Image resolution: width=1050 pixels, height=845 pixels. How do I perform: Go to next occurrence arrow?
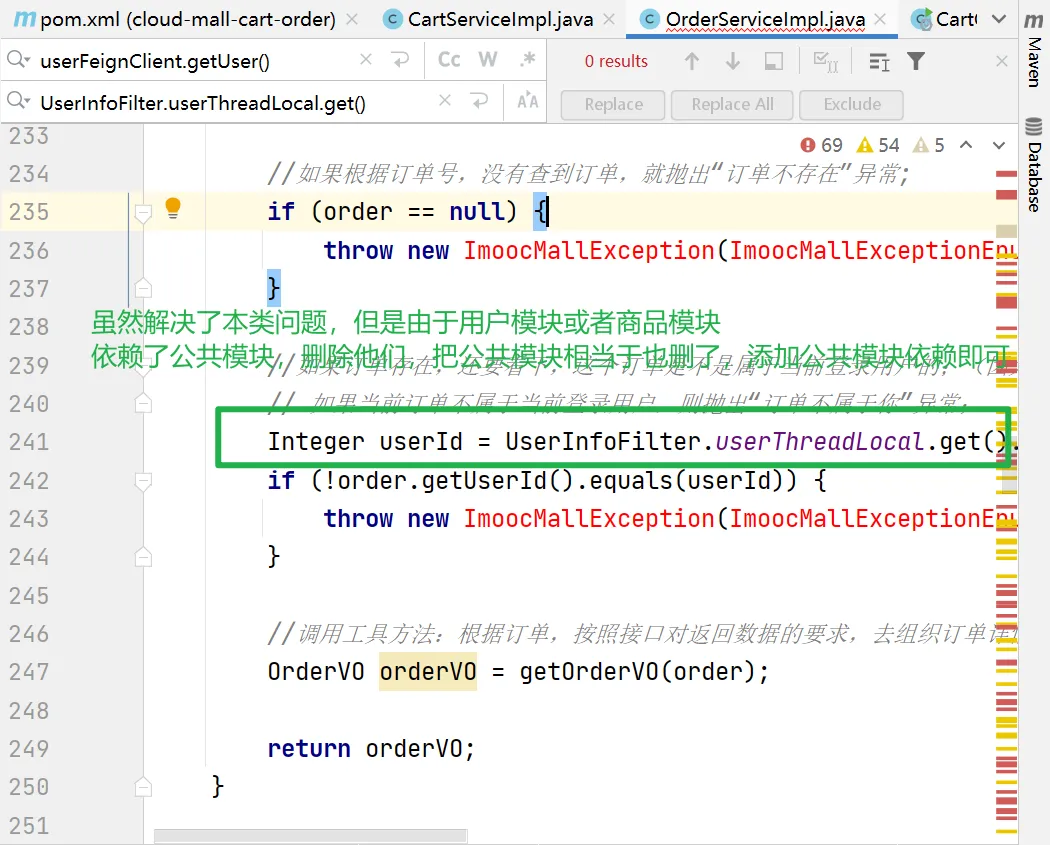[733, 62]
